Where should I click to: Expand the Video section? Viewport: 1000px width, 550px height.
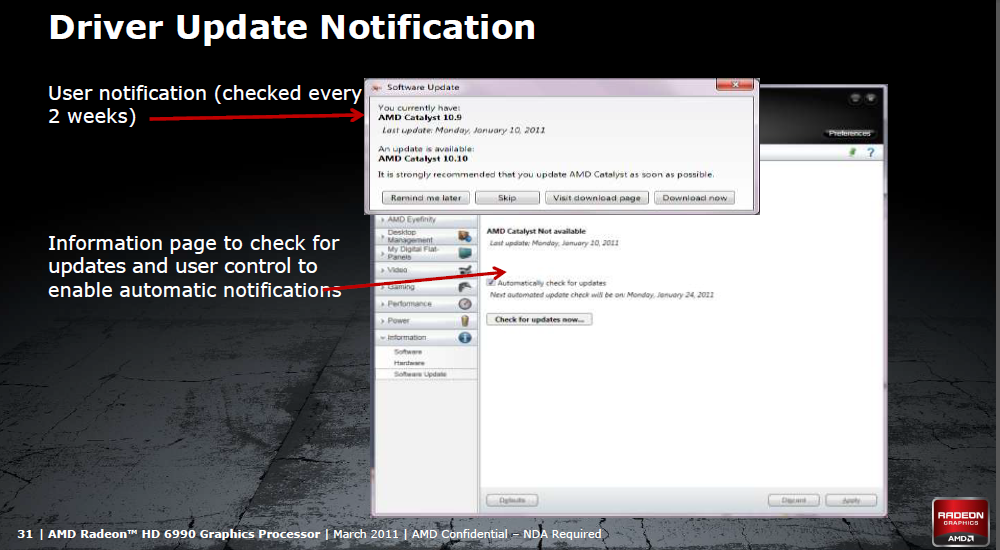(x=398, y=270)
